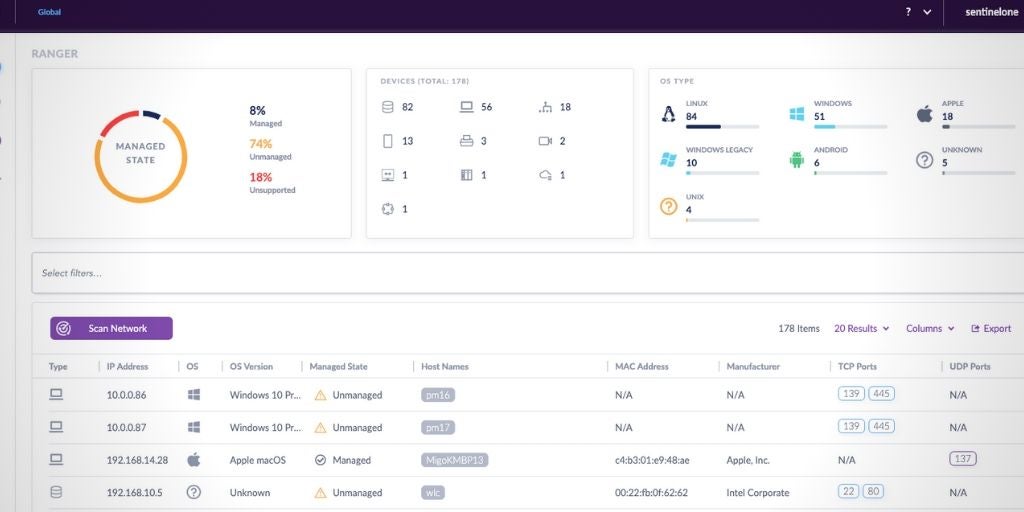1024x512 pixels.
Task: Click the Global scope link
Action: (x=49, y=12)
